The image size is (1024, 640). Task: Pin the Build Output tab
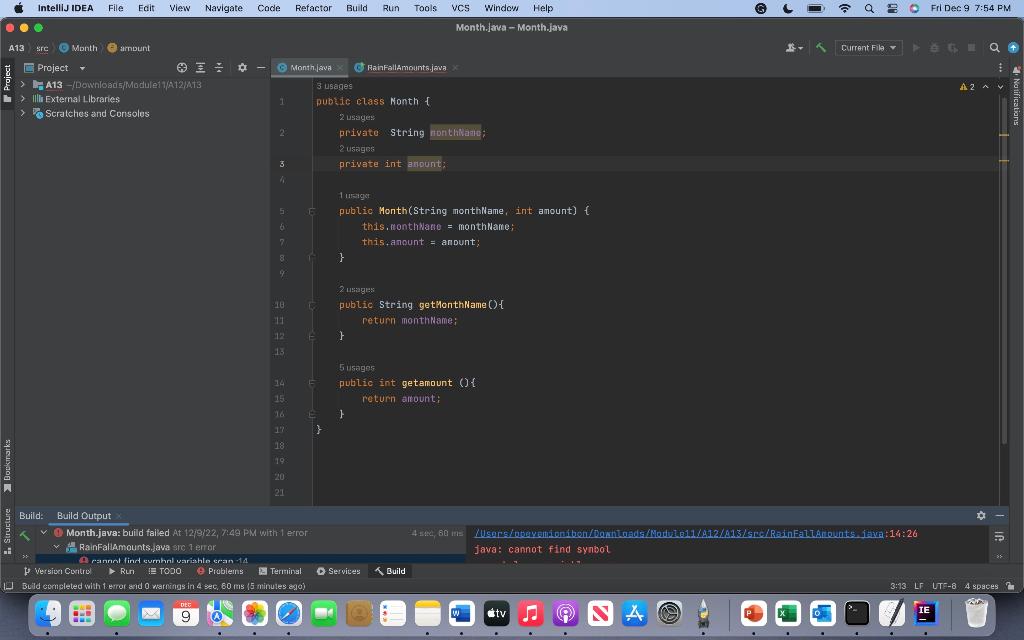pos(84,516)
